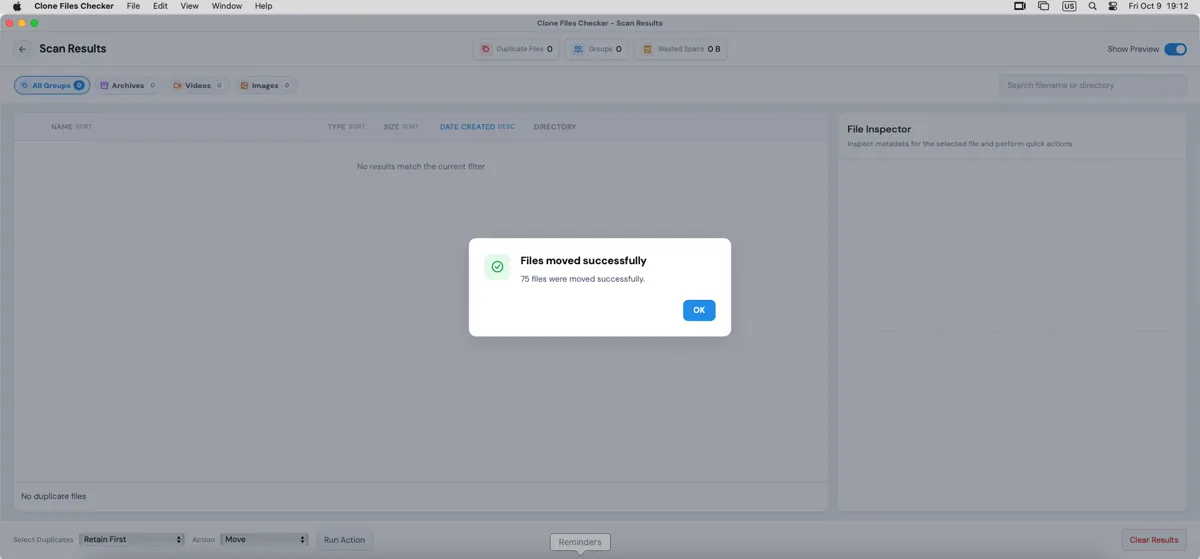1200x559 pixels.
Task: Select the All Groups filter tab
Action: click(x=51, y=86)
